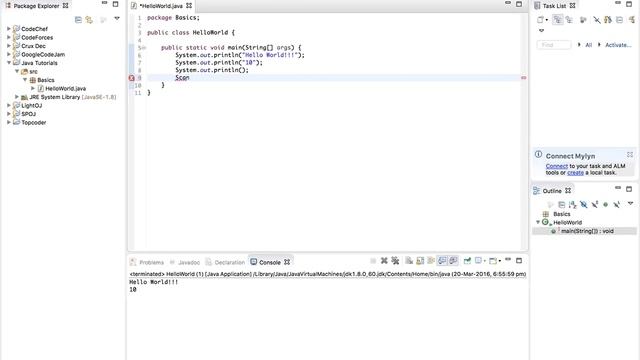
Task: Expand the CodeForces project
Action: click(x=9, y=38)
